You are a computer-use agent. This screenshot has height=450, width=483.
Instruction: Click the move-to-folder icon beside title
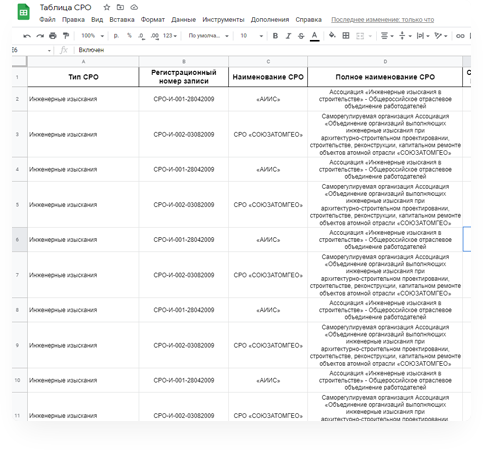click(120, 7)
